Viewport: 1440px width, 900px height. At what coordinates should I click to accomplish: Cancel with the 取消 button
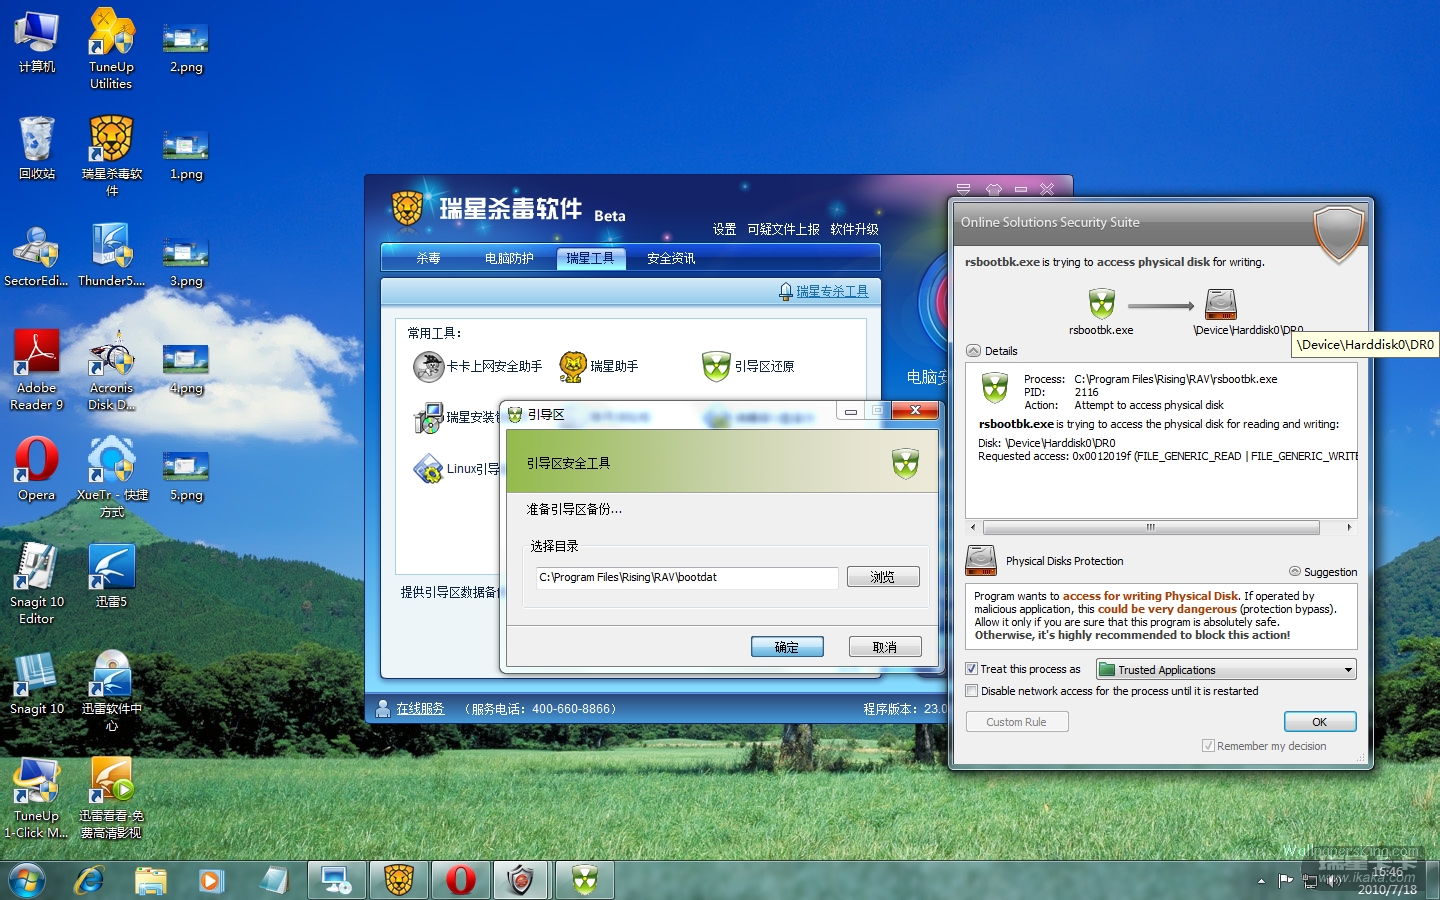tap(885, 647)
